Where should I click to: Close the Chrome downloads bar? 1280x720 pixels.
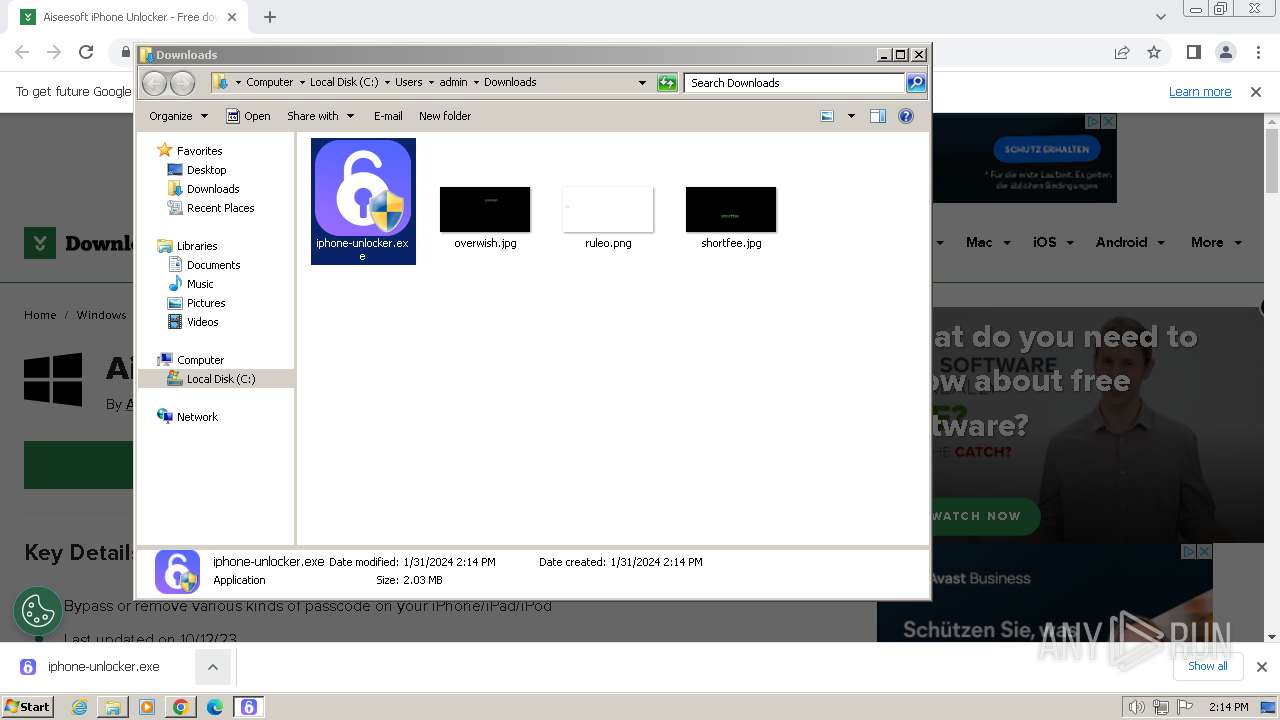(1261, 667)
